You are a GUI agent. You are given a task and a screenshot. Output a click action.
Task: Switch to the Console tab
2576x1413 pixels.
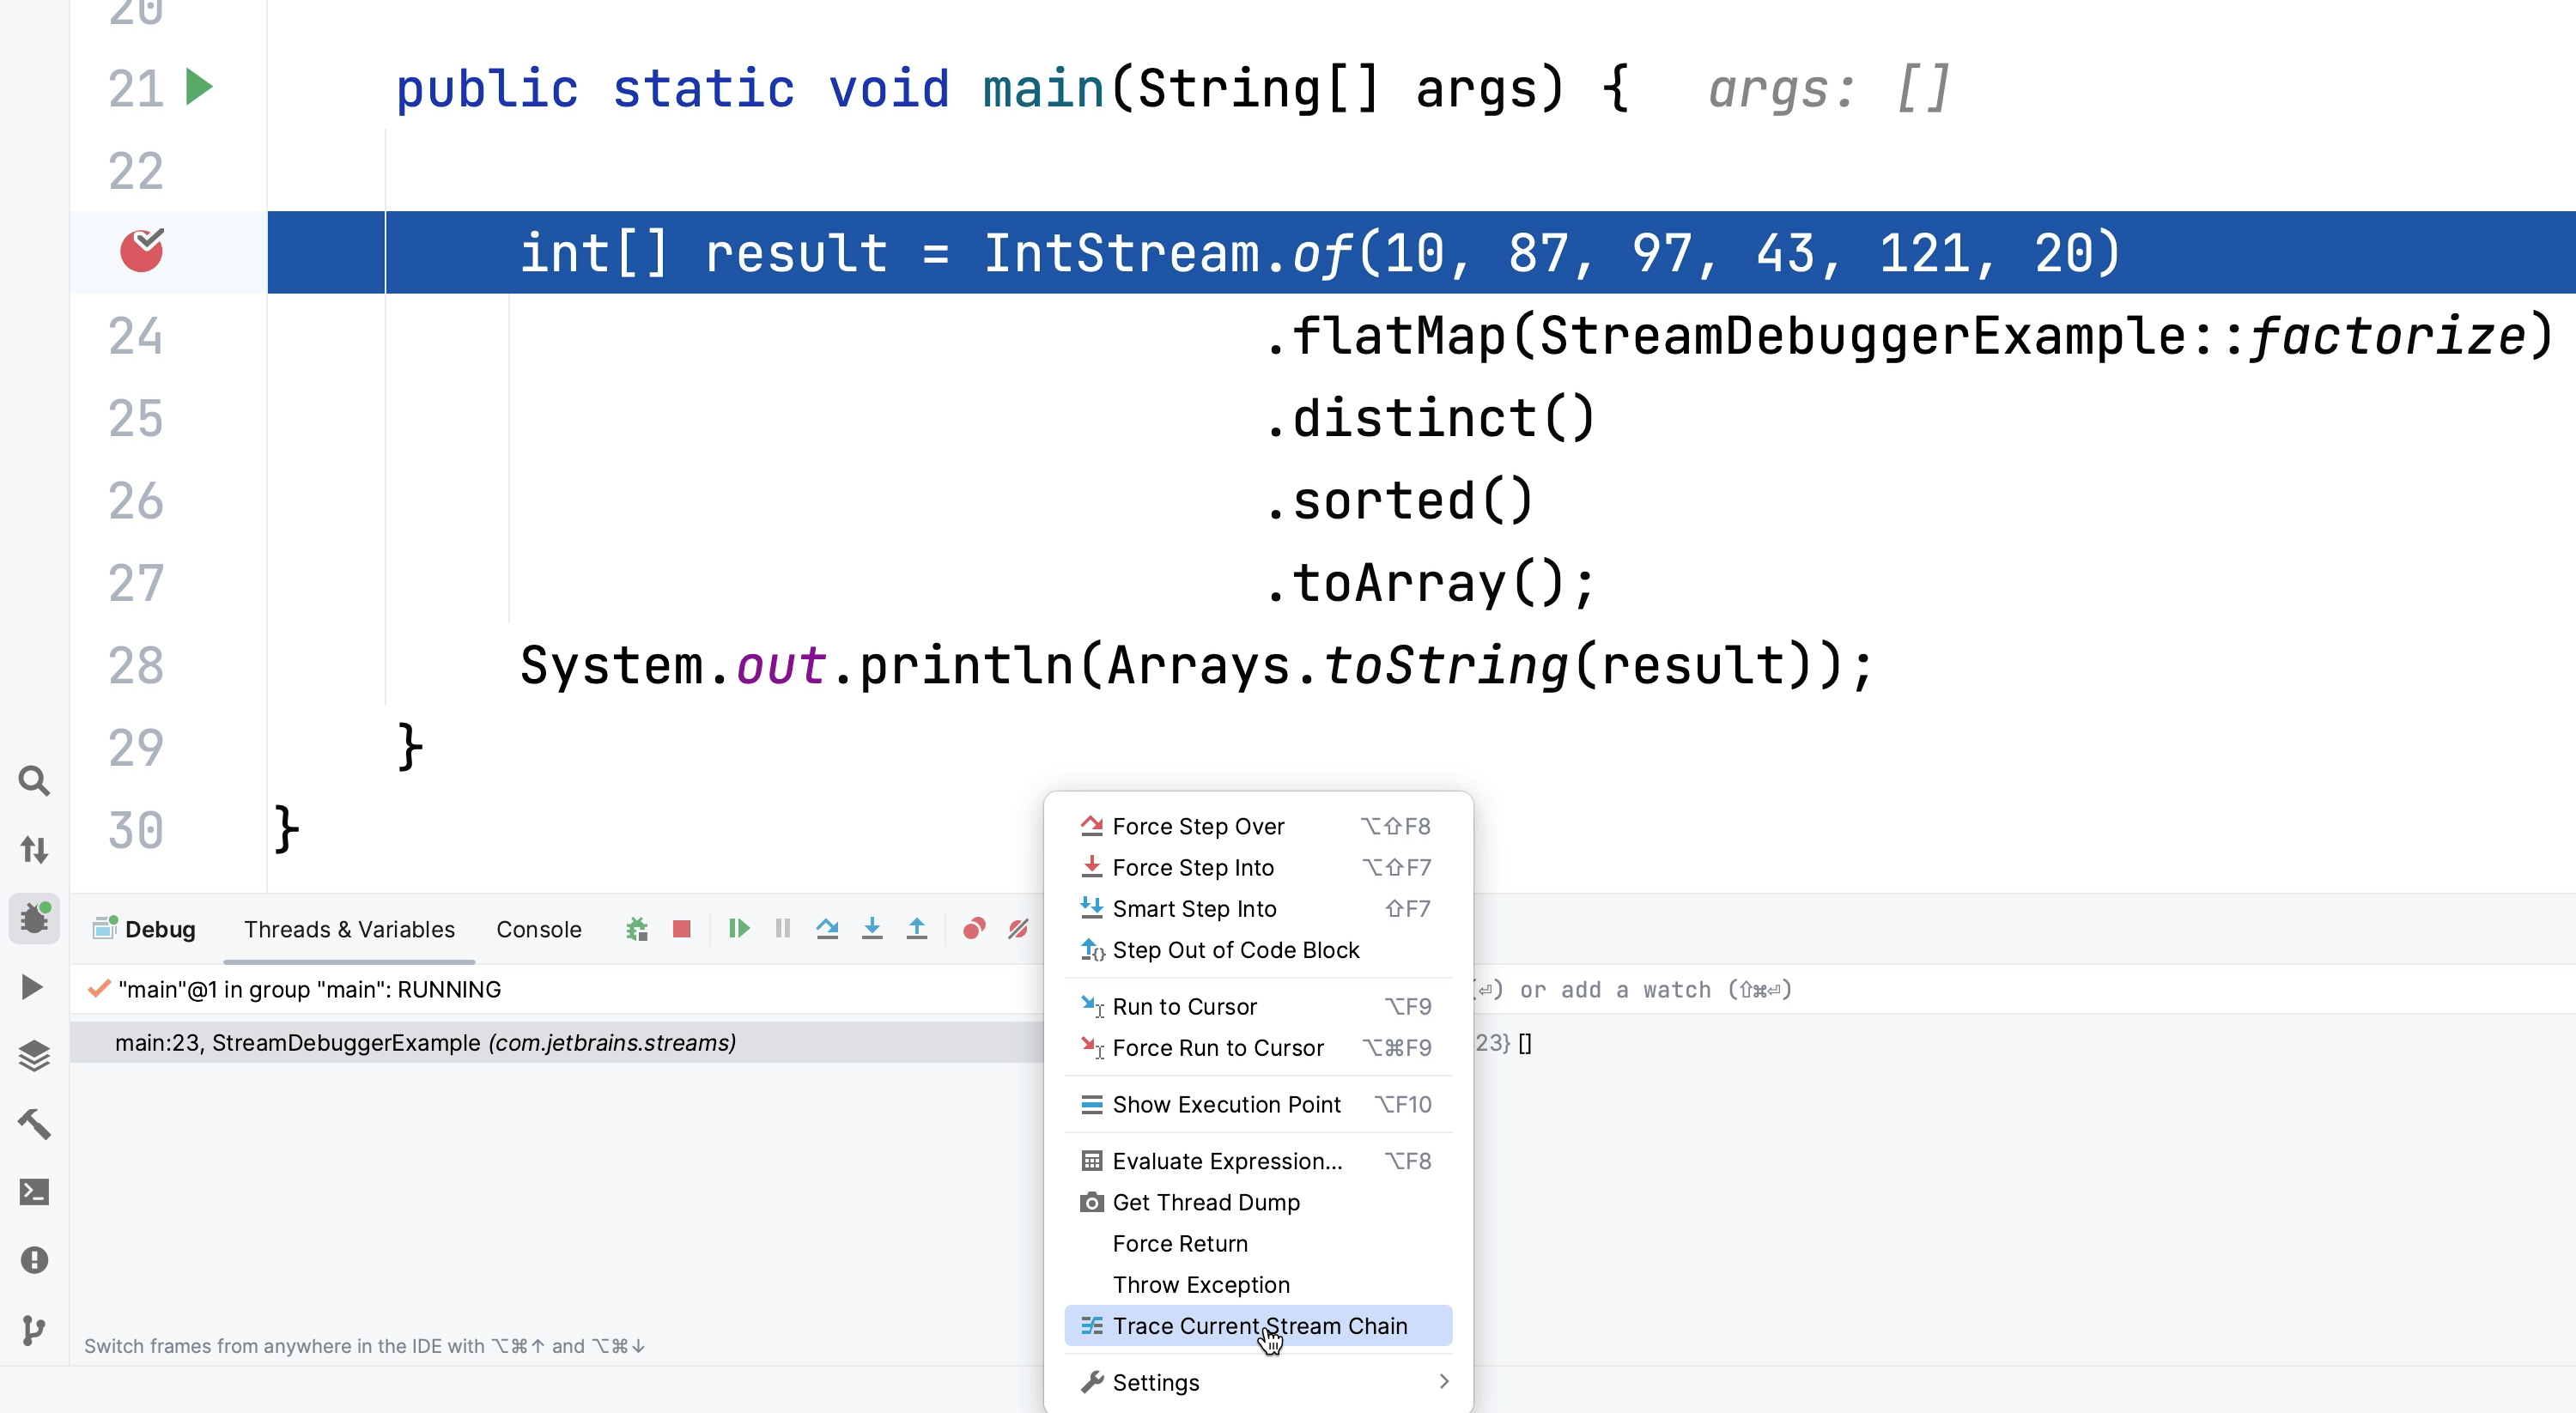click(x=538, y=929)
